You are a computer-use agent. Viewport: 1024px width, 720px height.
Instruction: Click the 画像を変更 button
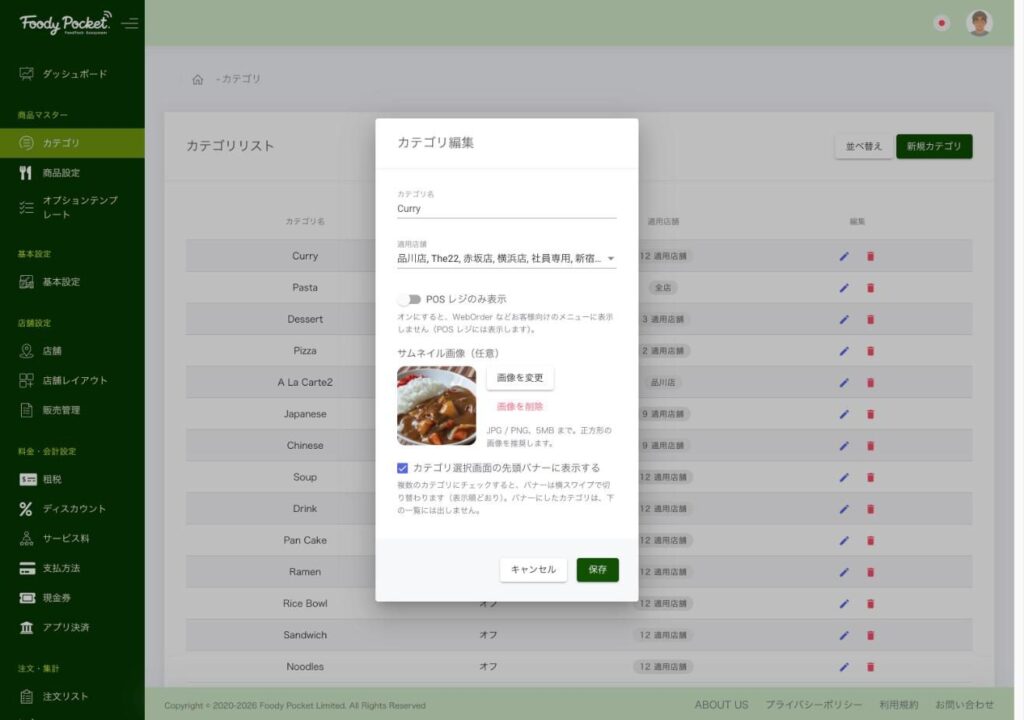tap(520, 378)
